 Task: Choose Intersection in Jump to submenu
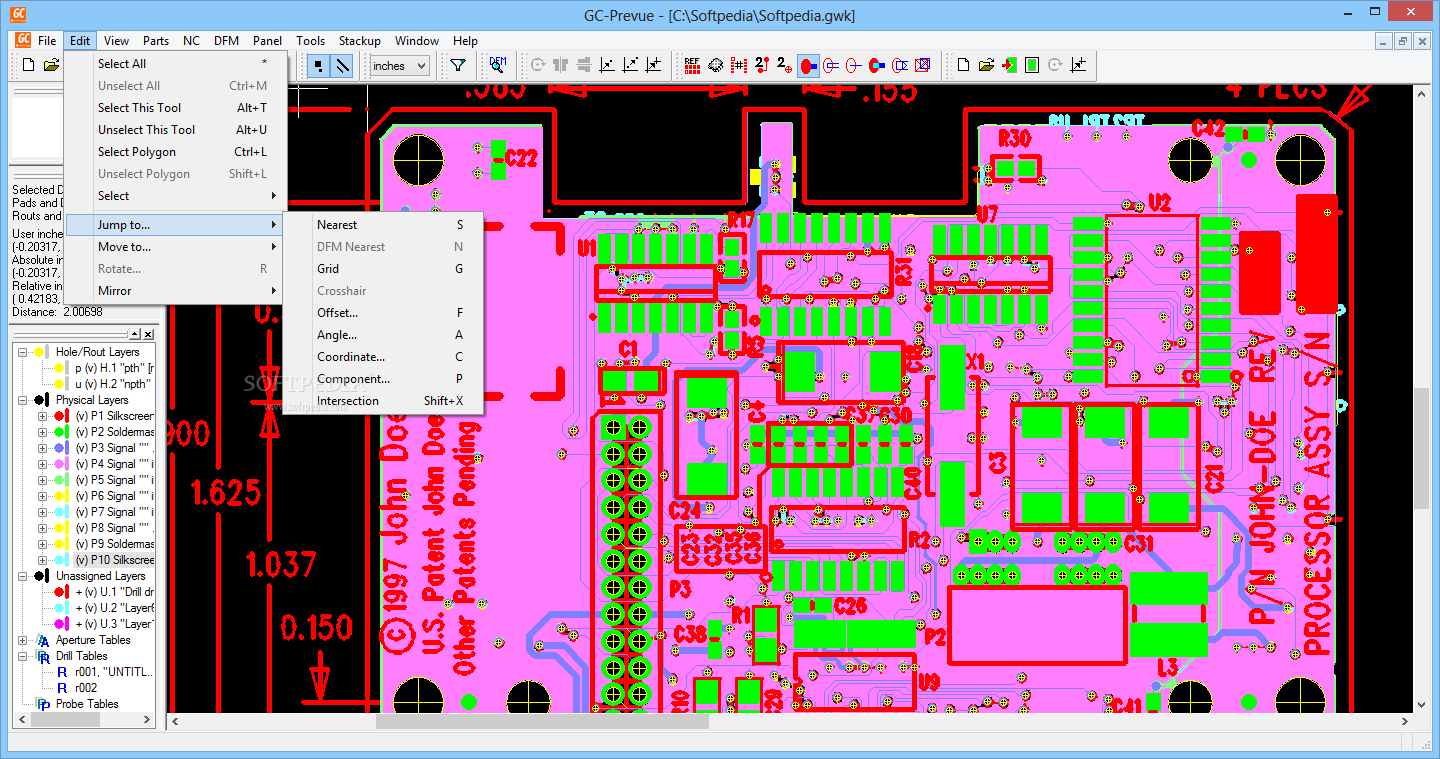click(384, 400)
